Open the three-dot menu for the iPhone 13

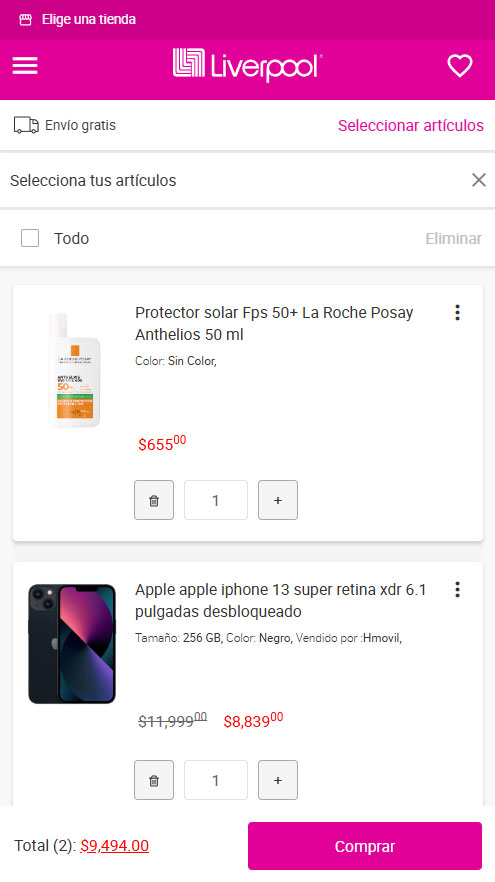click(457, 590)
